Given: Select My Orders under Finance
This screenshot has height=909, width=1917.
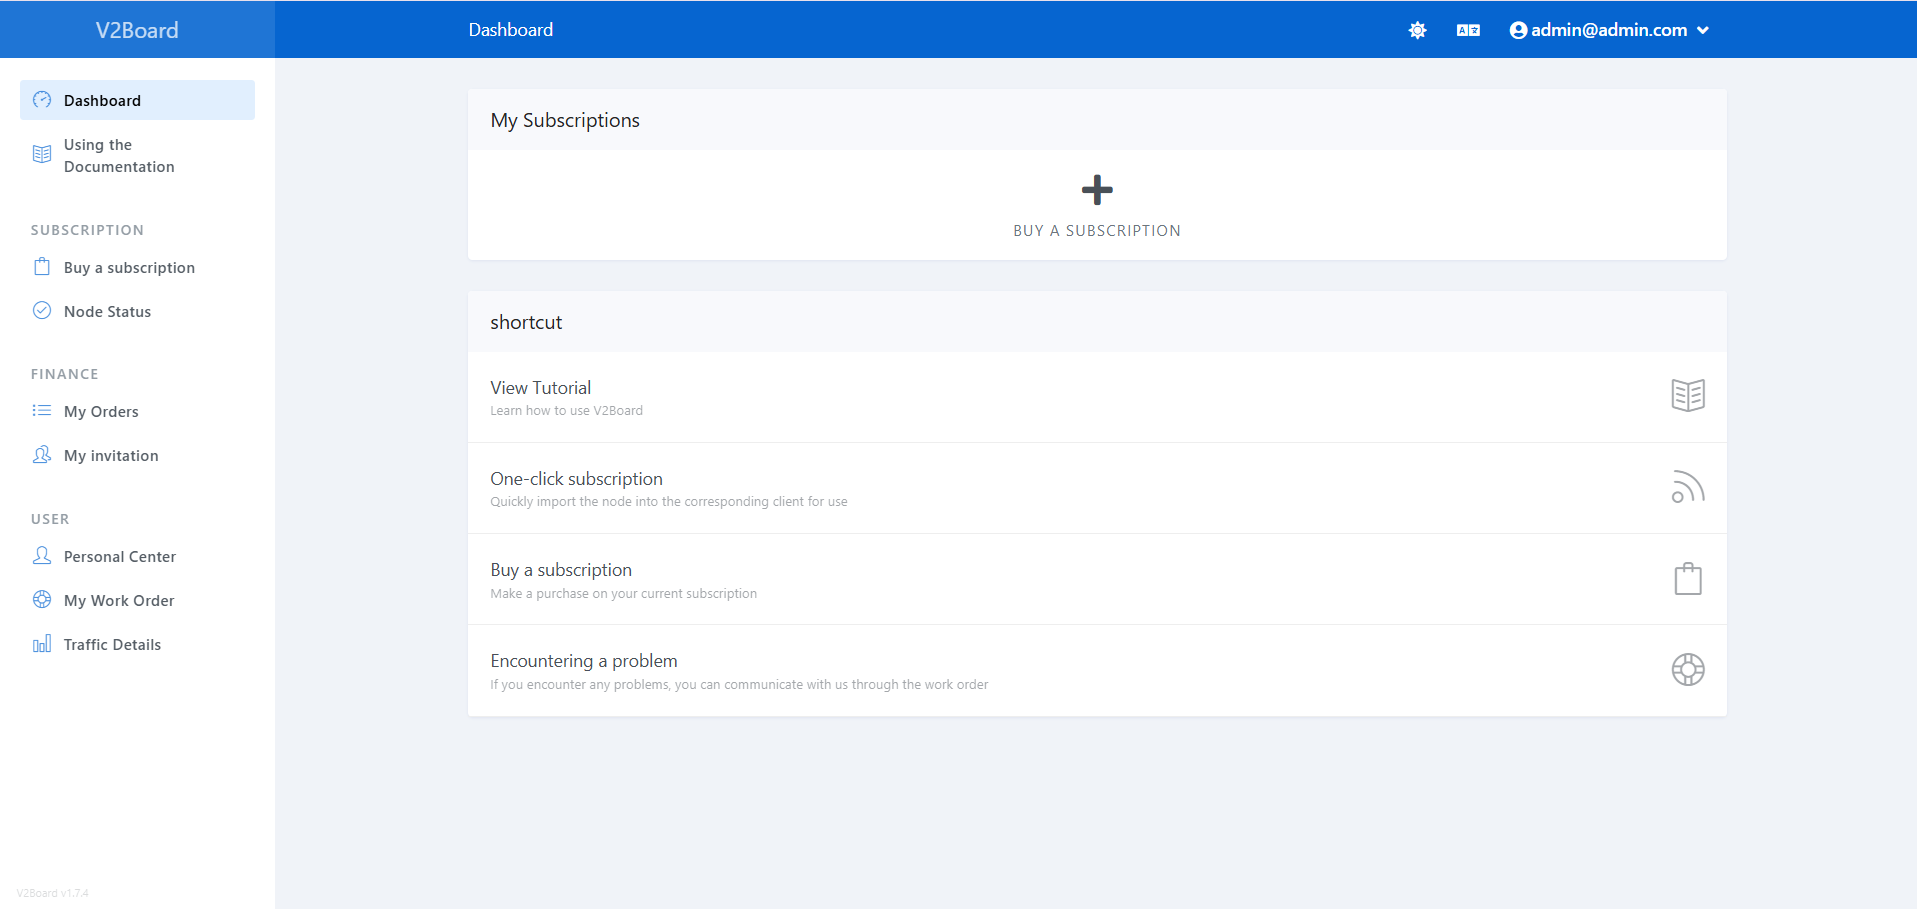Looking at the screenshot, I should (x=101, y=411).
